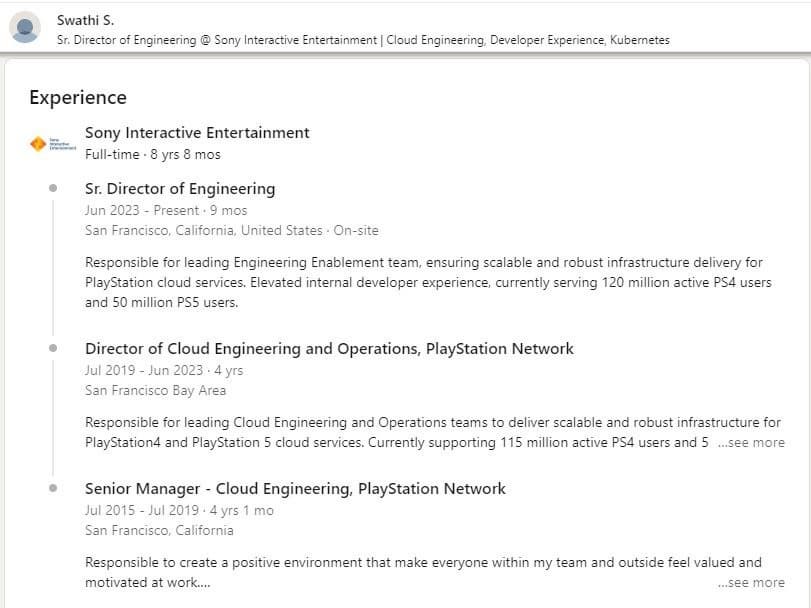Click the timeline bullet beside Sr. Director of Engineering
This screenshot has width=811, height=608.
click(x=52, y=188)
